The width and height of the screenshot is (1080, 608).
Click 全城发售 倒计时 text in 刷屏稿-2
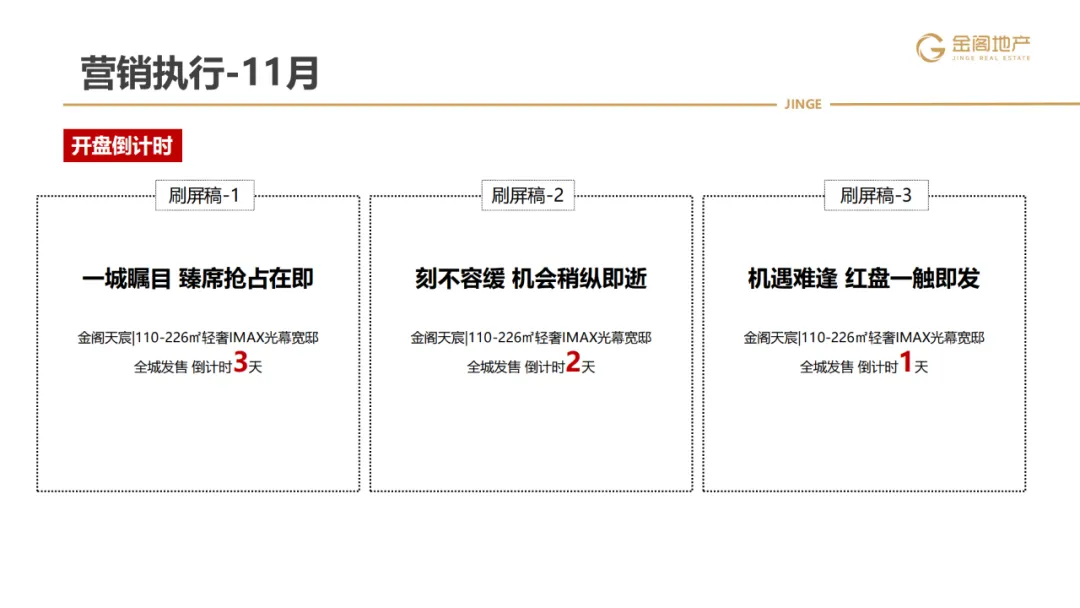[516, 367]
